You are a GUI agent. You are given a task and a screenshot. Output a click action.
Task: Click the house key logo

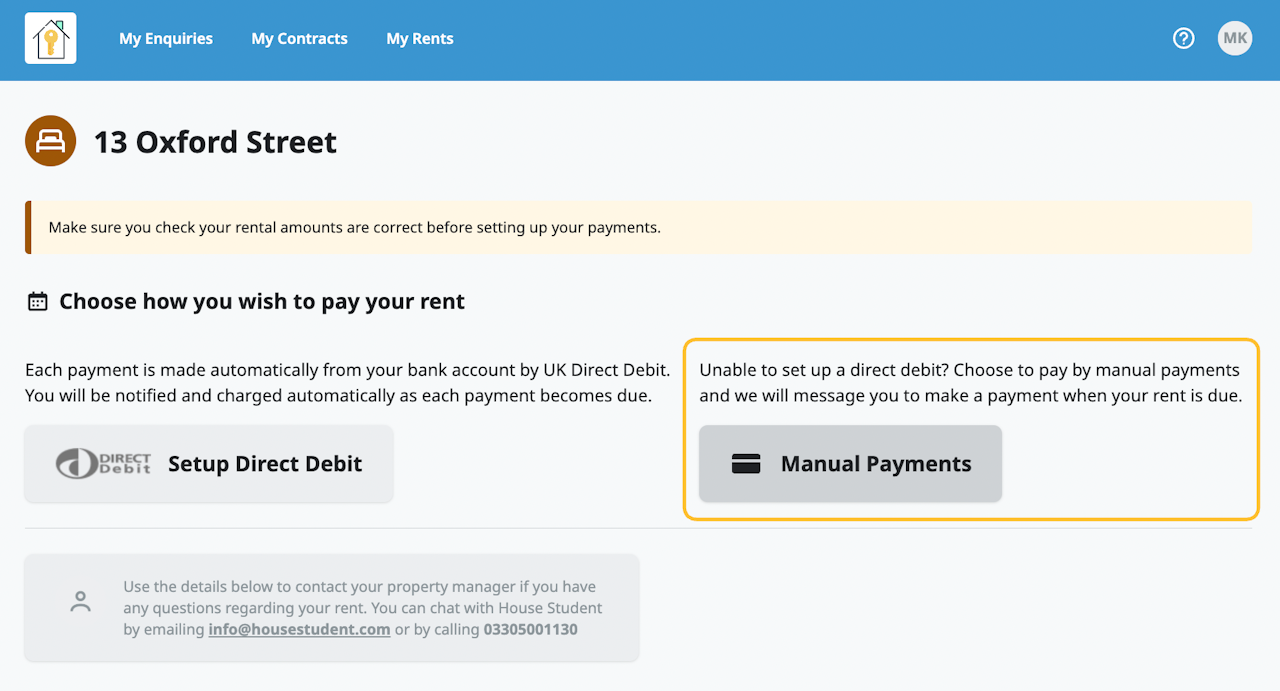point(50,39)
